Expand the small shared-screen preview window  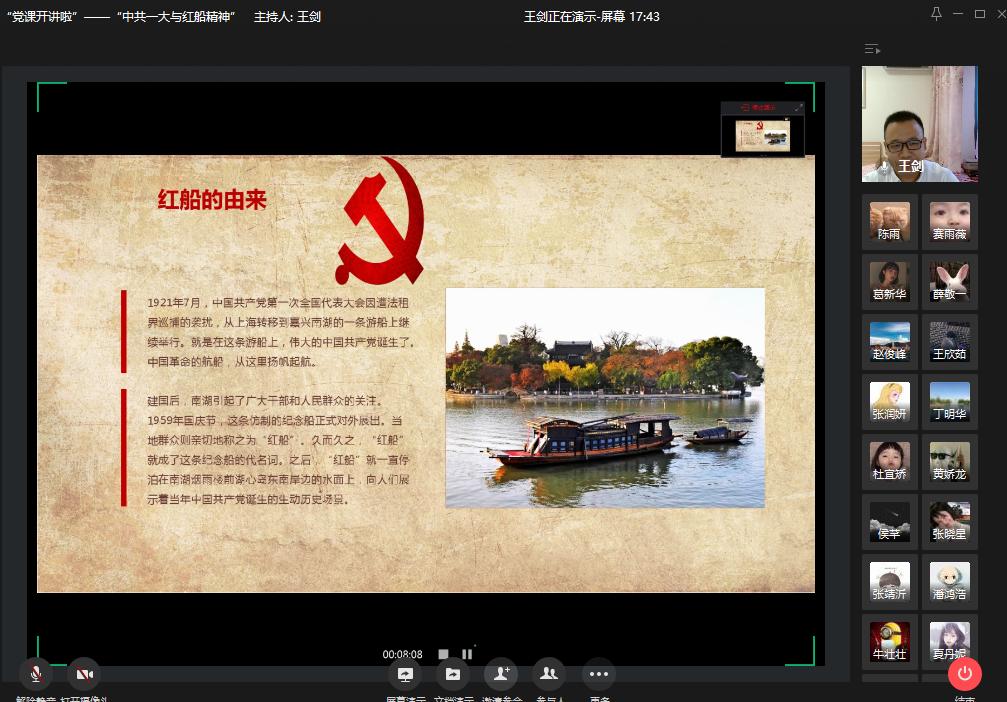pos(798,108)
